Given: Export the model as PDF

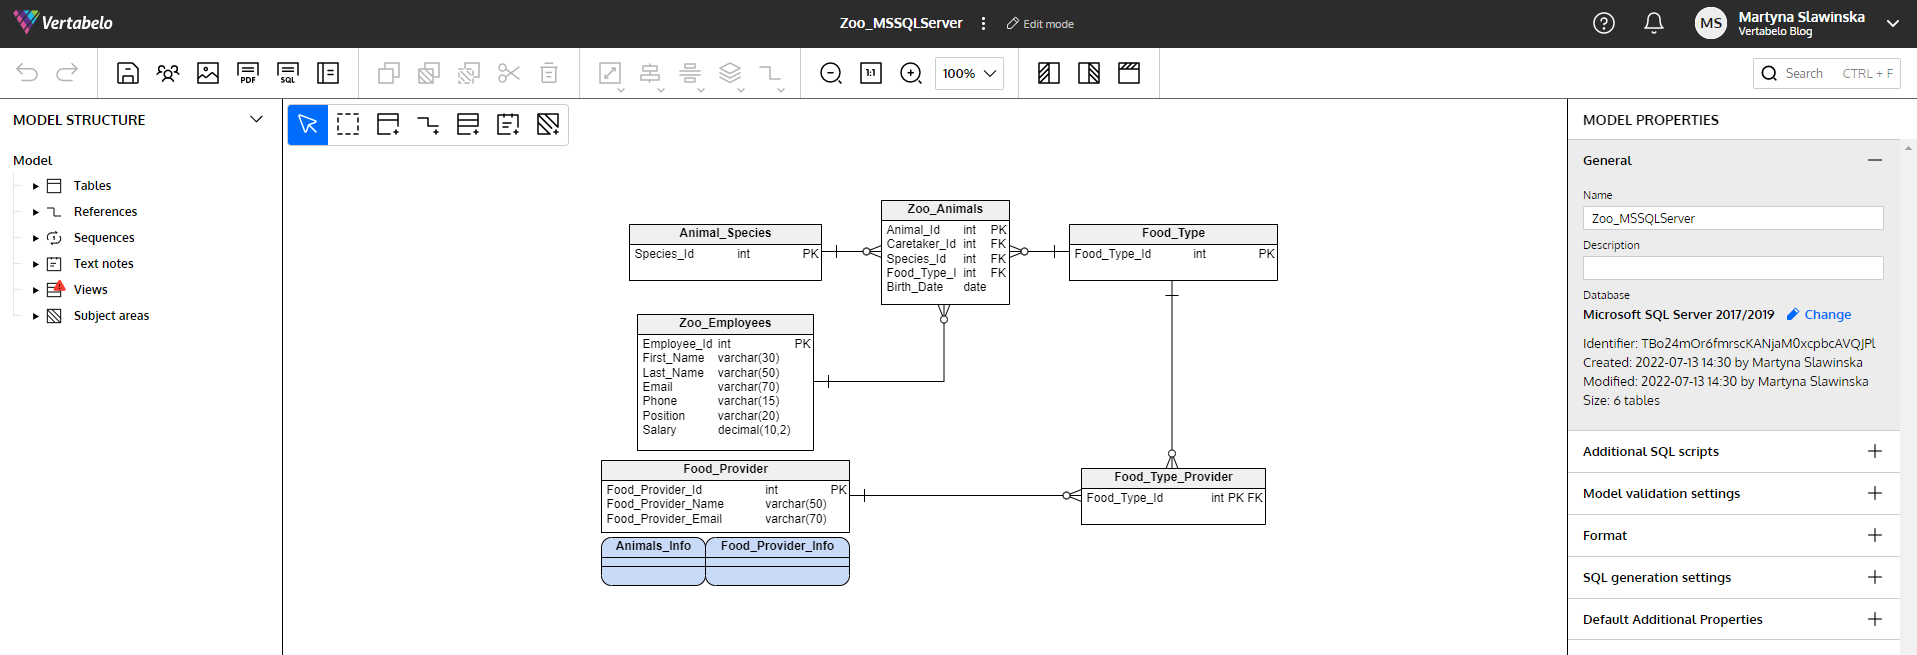Looking at the screenshot, I should point(248,73).
